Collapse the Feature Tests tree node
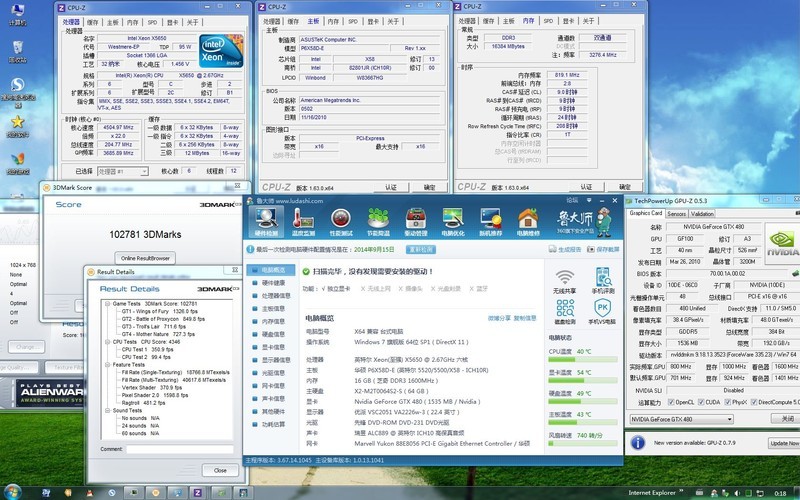 [x=108, y=365]
